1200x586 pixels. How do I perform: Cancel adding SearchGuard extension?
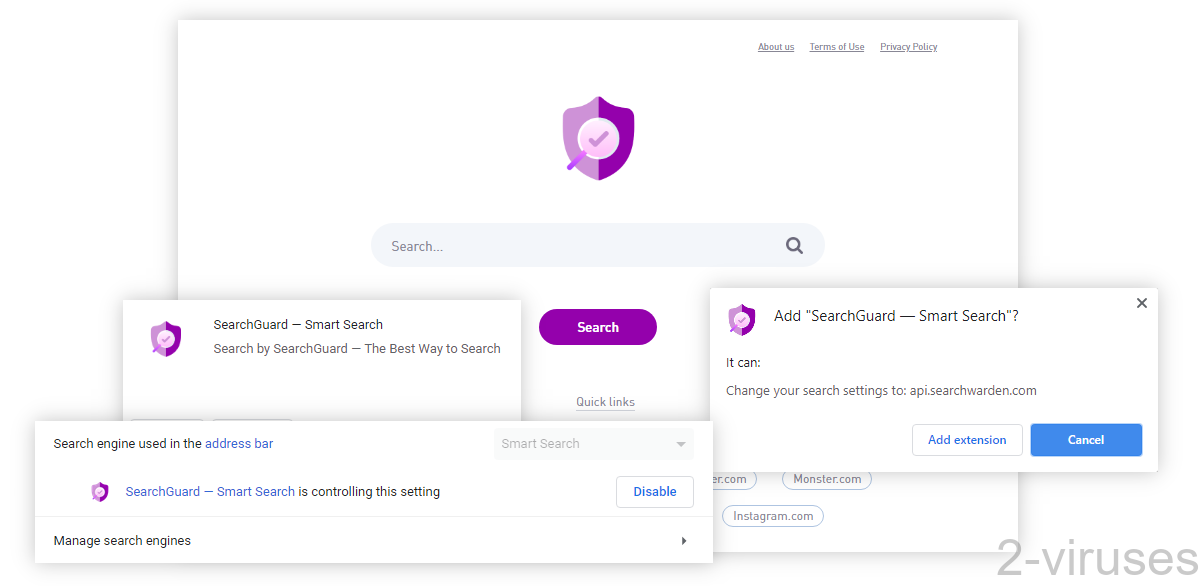[x=1086, y=439]
